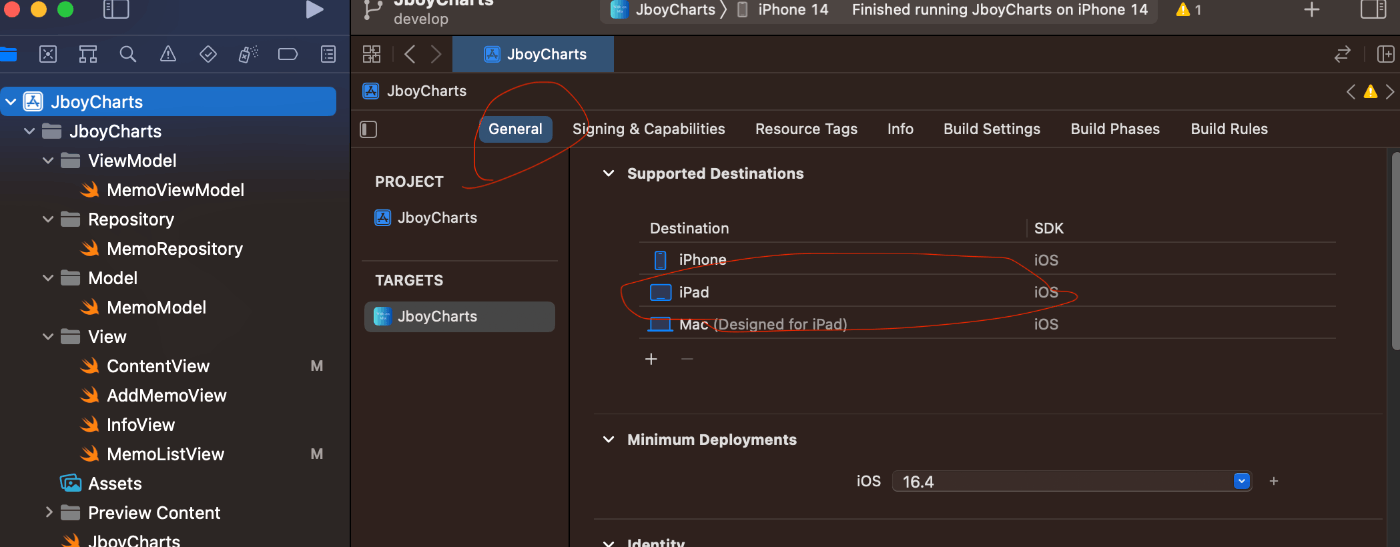This screenshot has width=1400, height=547.
Task: Open the JboyCharts editor tab
Action: click(x=533, y=54)
